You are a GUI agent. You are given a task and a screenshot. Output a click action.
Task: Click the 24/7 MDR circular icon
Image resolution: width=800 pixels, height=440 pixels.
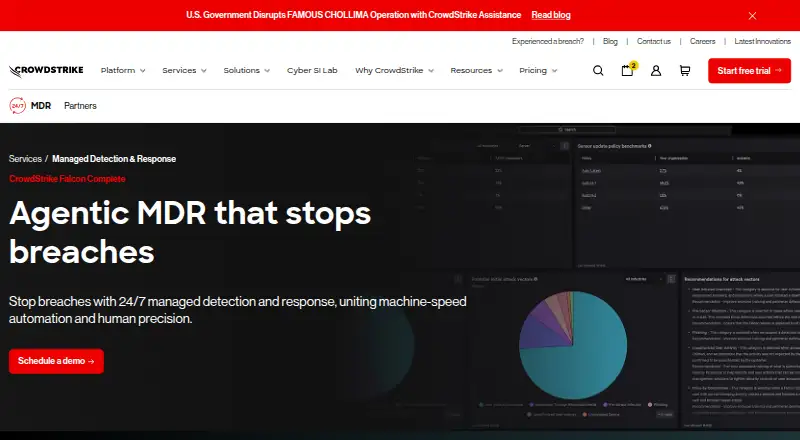tap(17, 106)
